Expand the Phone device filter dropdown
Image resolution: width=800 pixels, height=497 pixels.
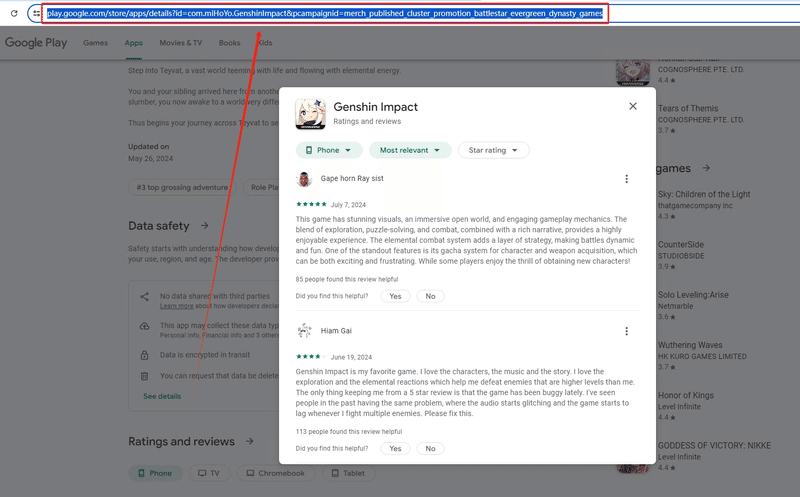click(x=329, y=150)
